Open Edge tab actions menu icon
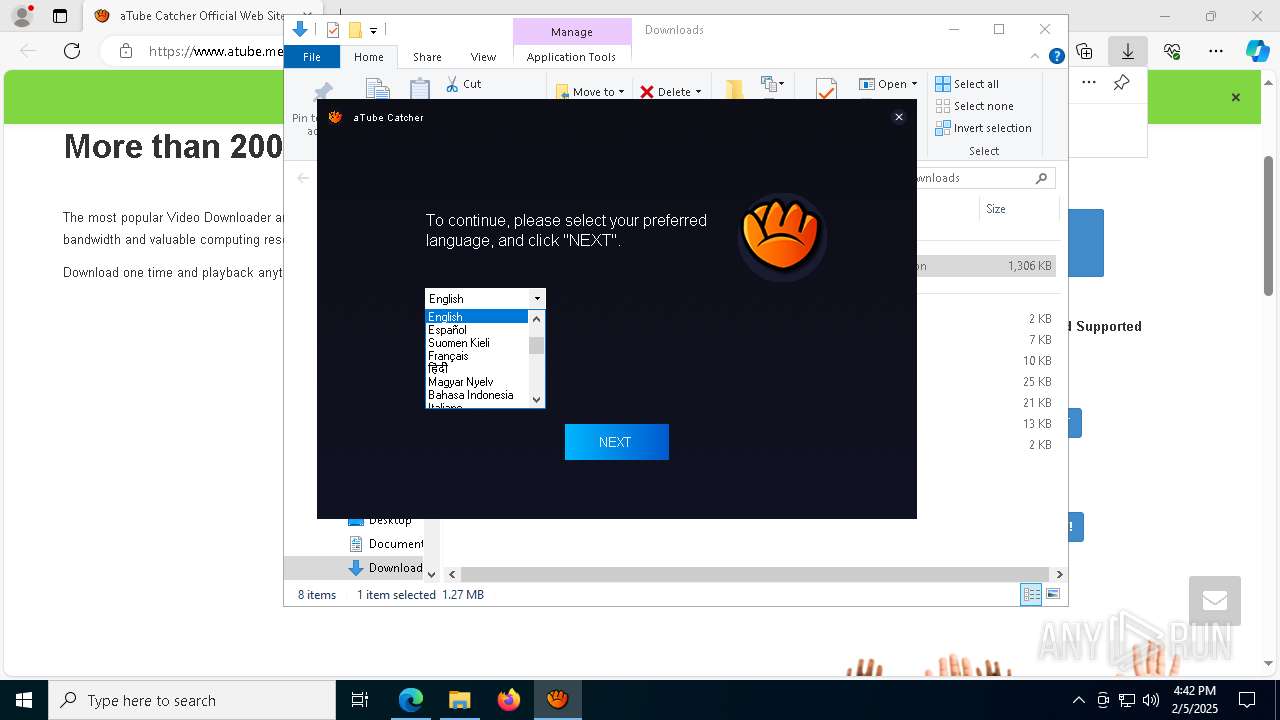 [x=60, y=16]
